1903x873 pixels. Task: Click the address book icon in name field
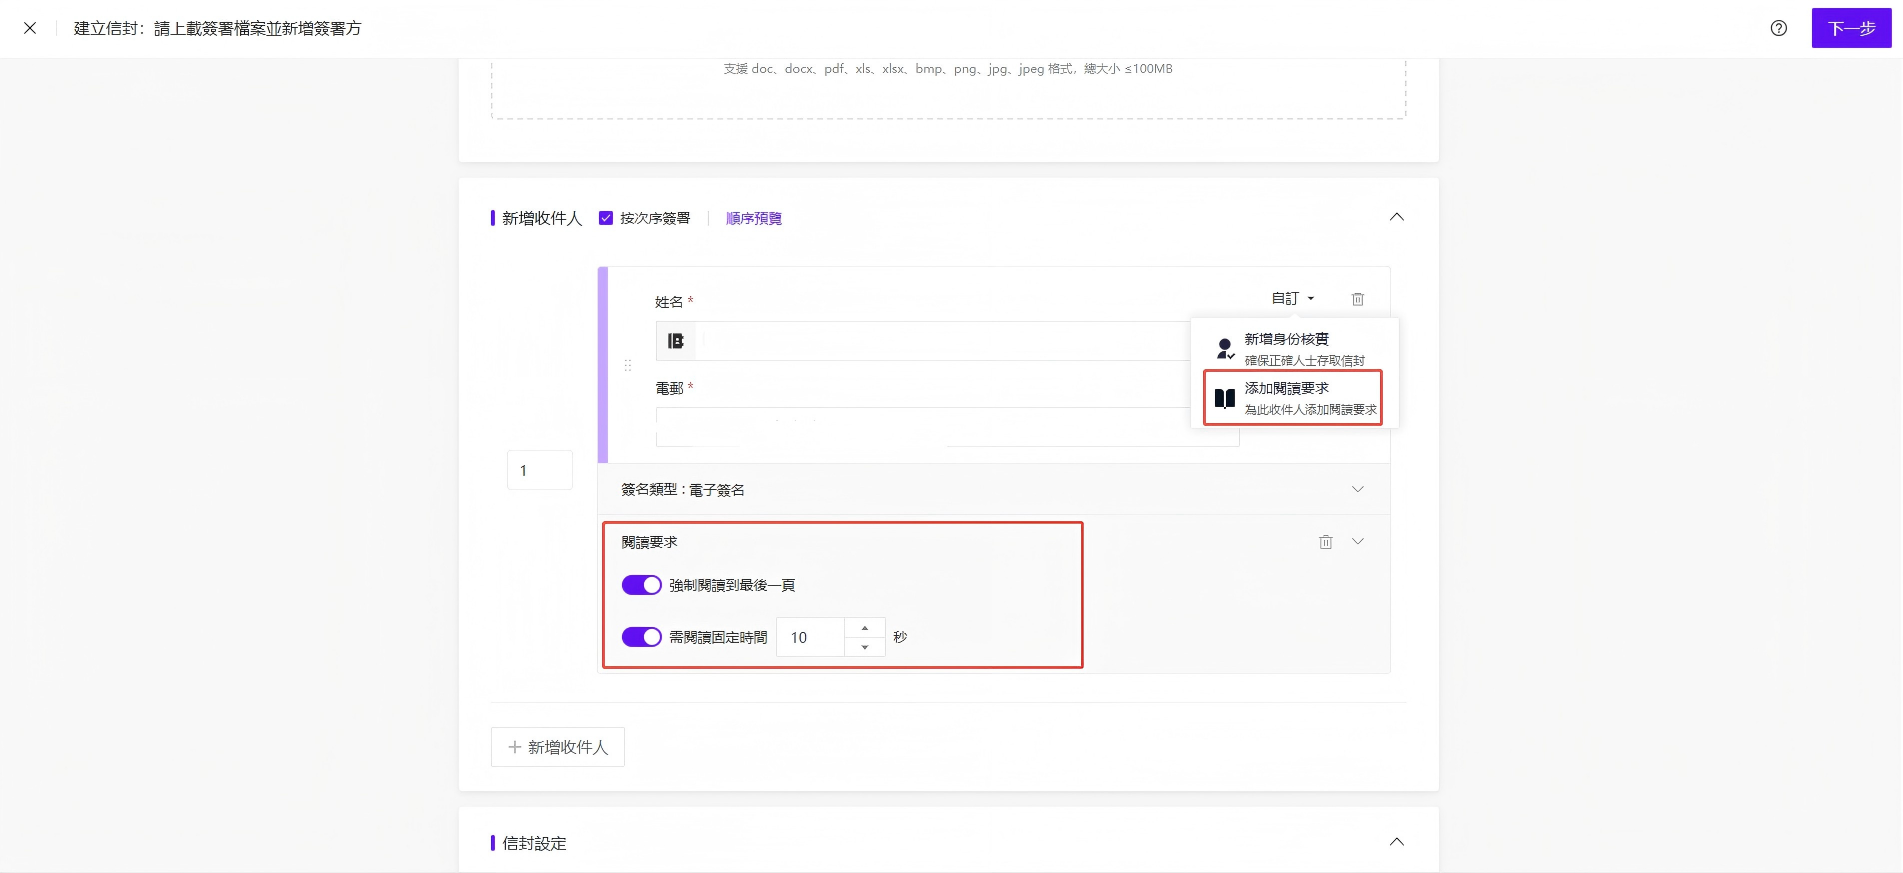pyautogui.click(x=676, y=341)
